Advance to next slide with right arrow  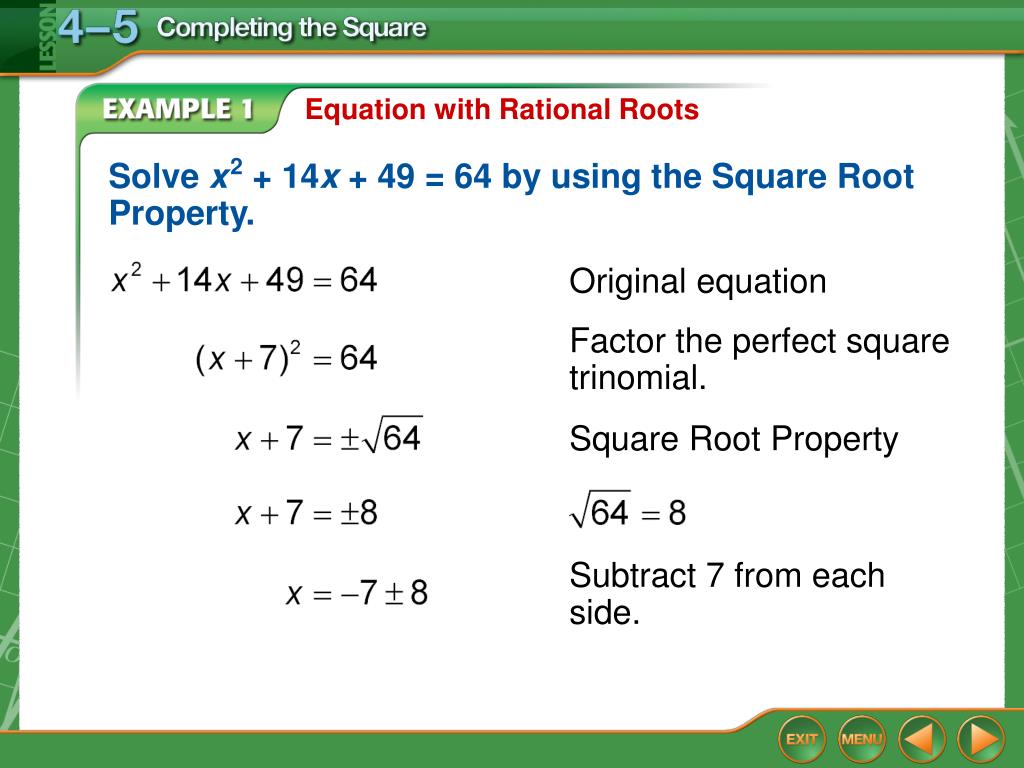coord(981,739)
